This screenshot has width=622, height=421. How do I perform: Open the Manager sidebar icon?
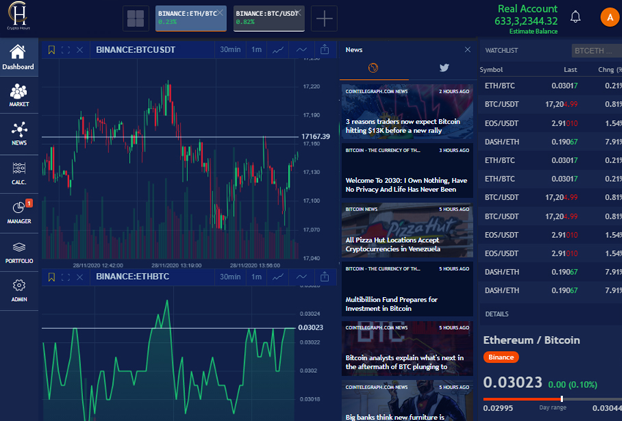click(18, 211)
